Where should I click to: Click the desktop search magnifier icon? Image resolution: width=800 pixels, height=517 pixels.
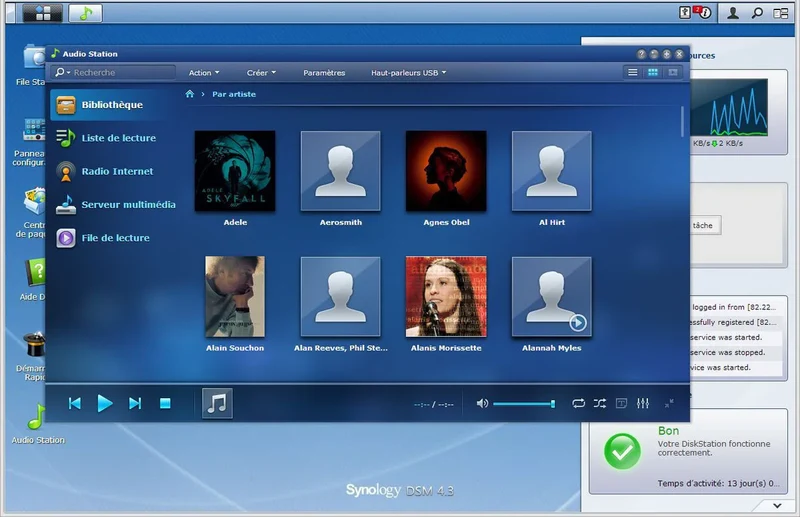[757, 13]
